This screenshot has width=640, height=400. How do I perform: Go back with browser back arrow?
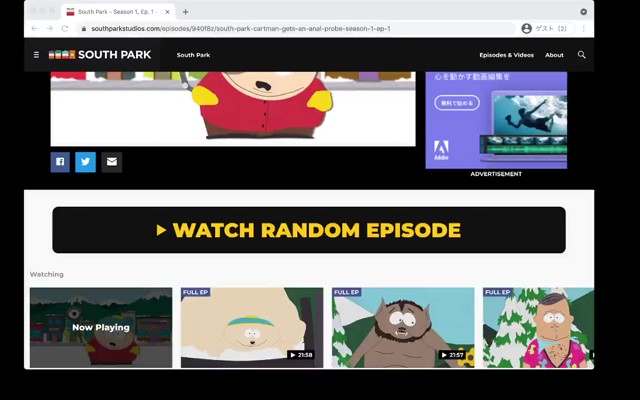34,29
